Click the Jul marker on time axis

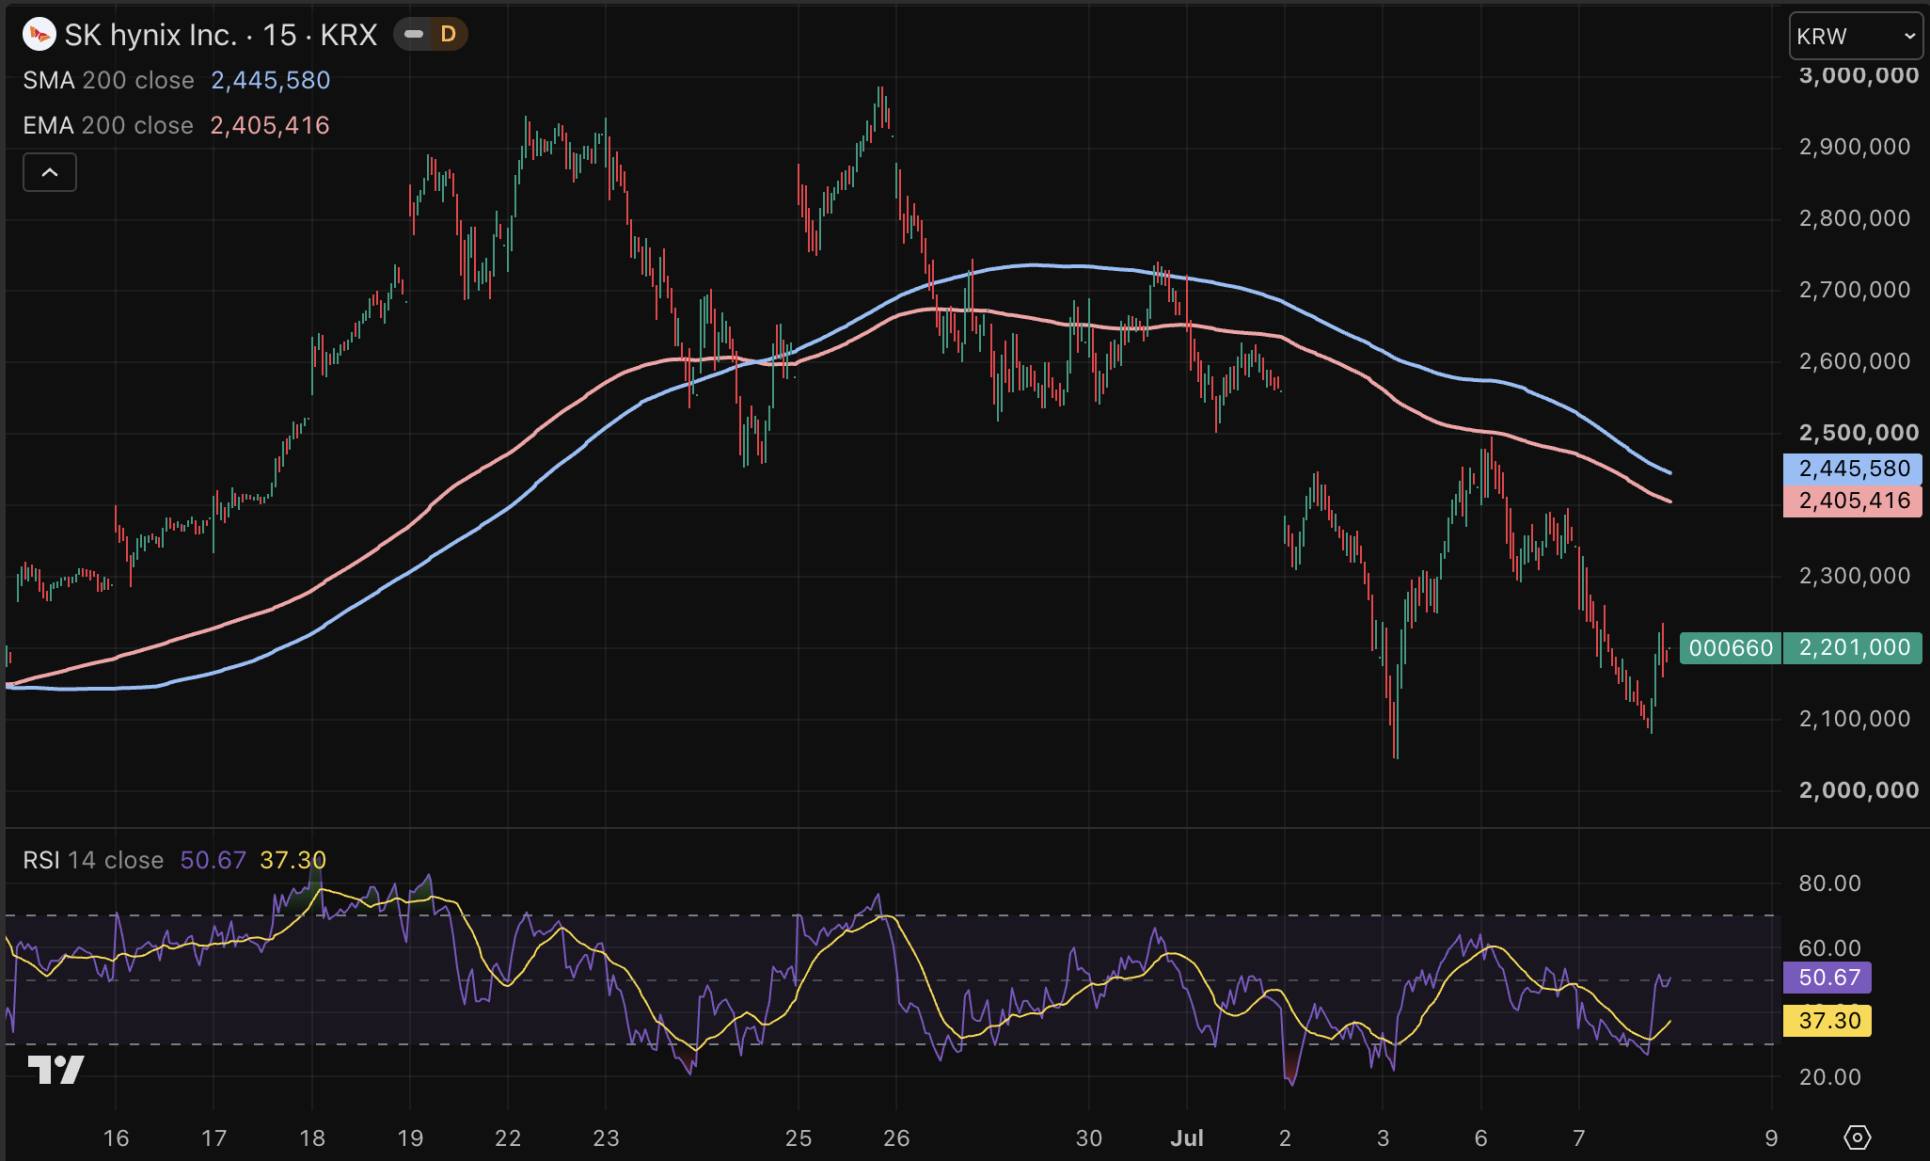point(1187,1138)
